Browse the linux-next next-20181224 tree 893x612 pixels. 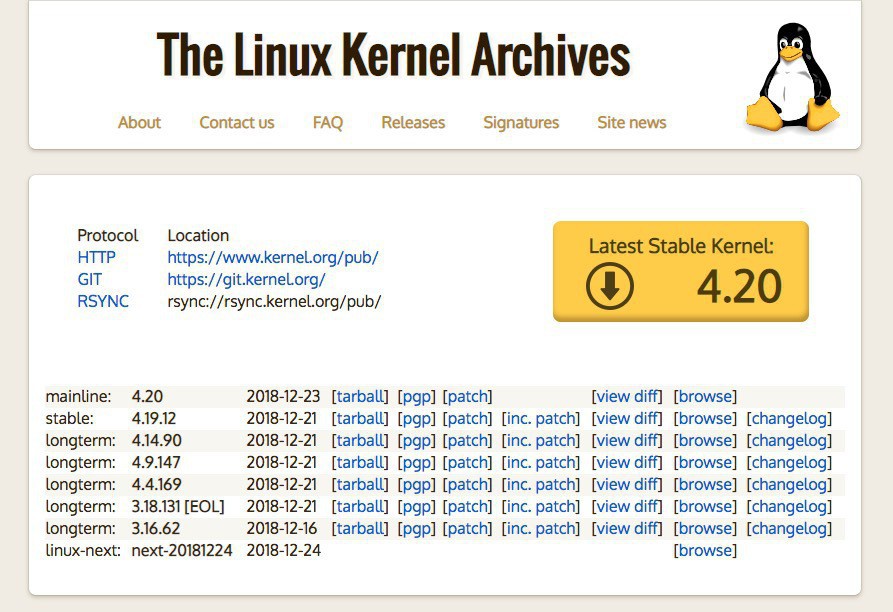[x=705, y=551]
